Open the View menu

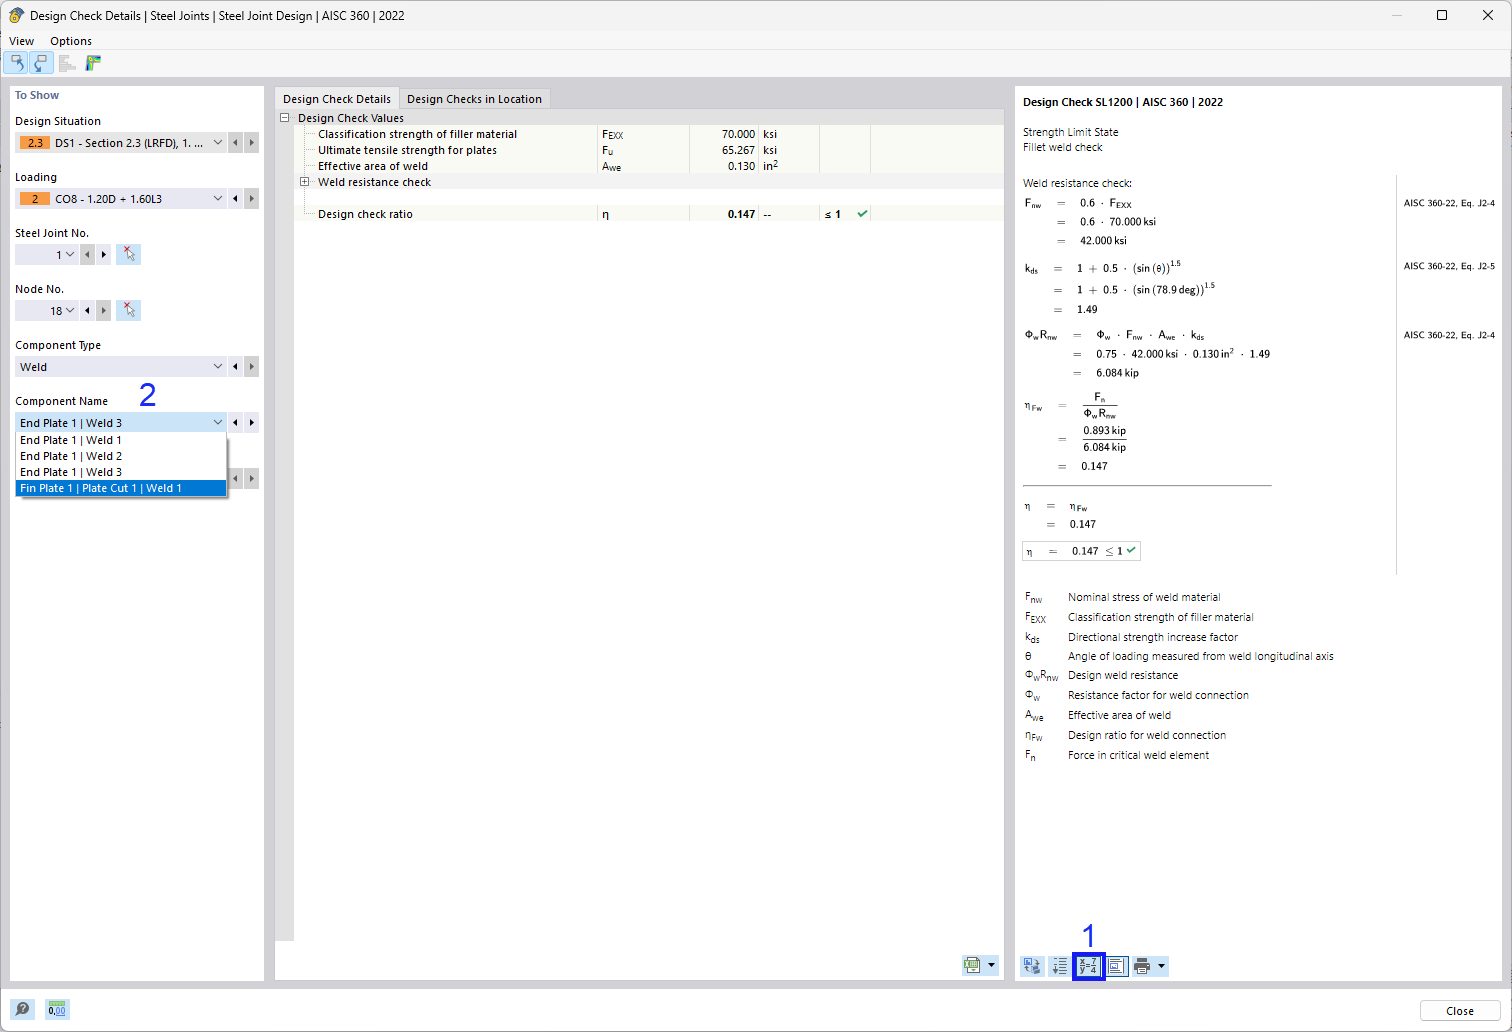point(21,41)
